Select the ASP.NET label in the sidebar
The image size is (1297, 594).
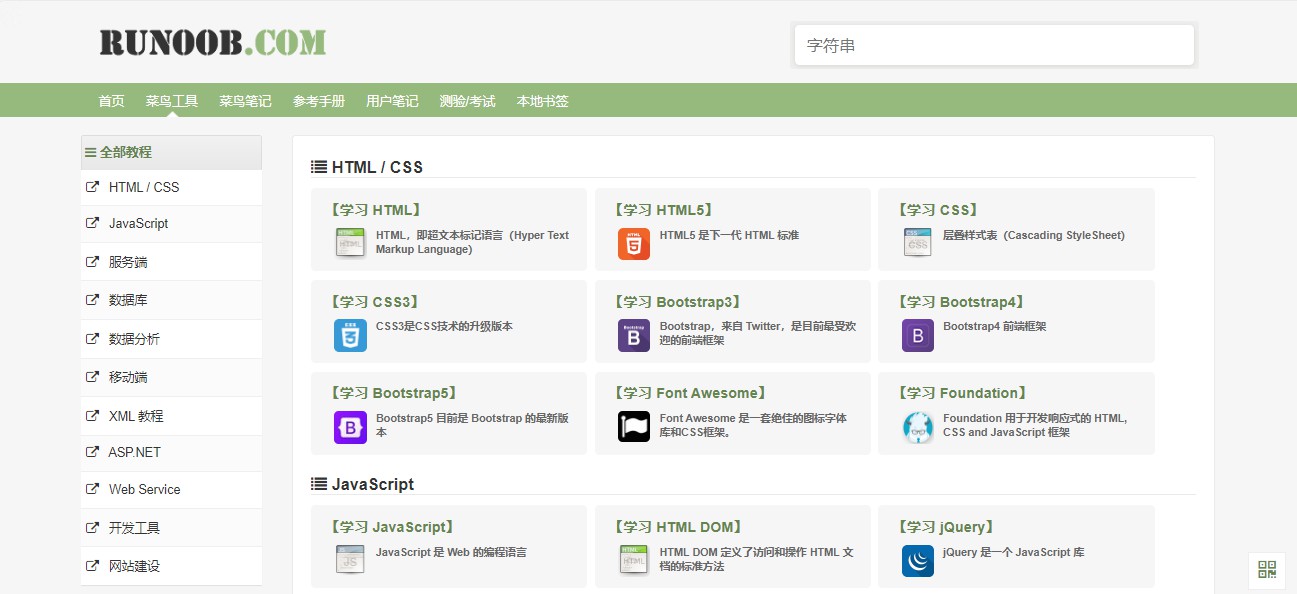click(135, 452)
